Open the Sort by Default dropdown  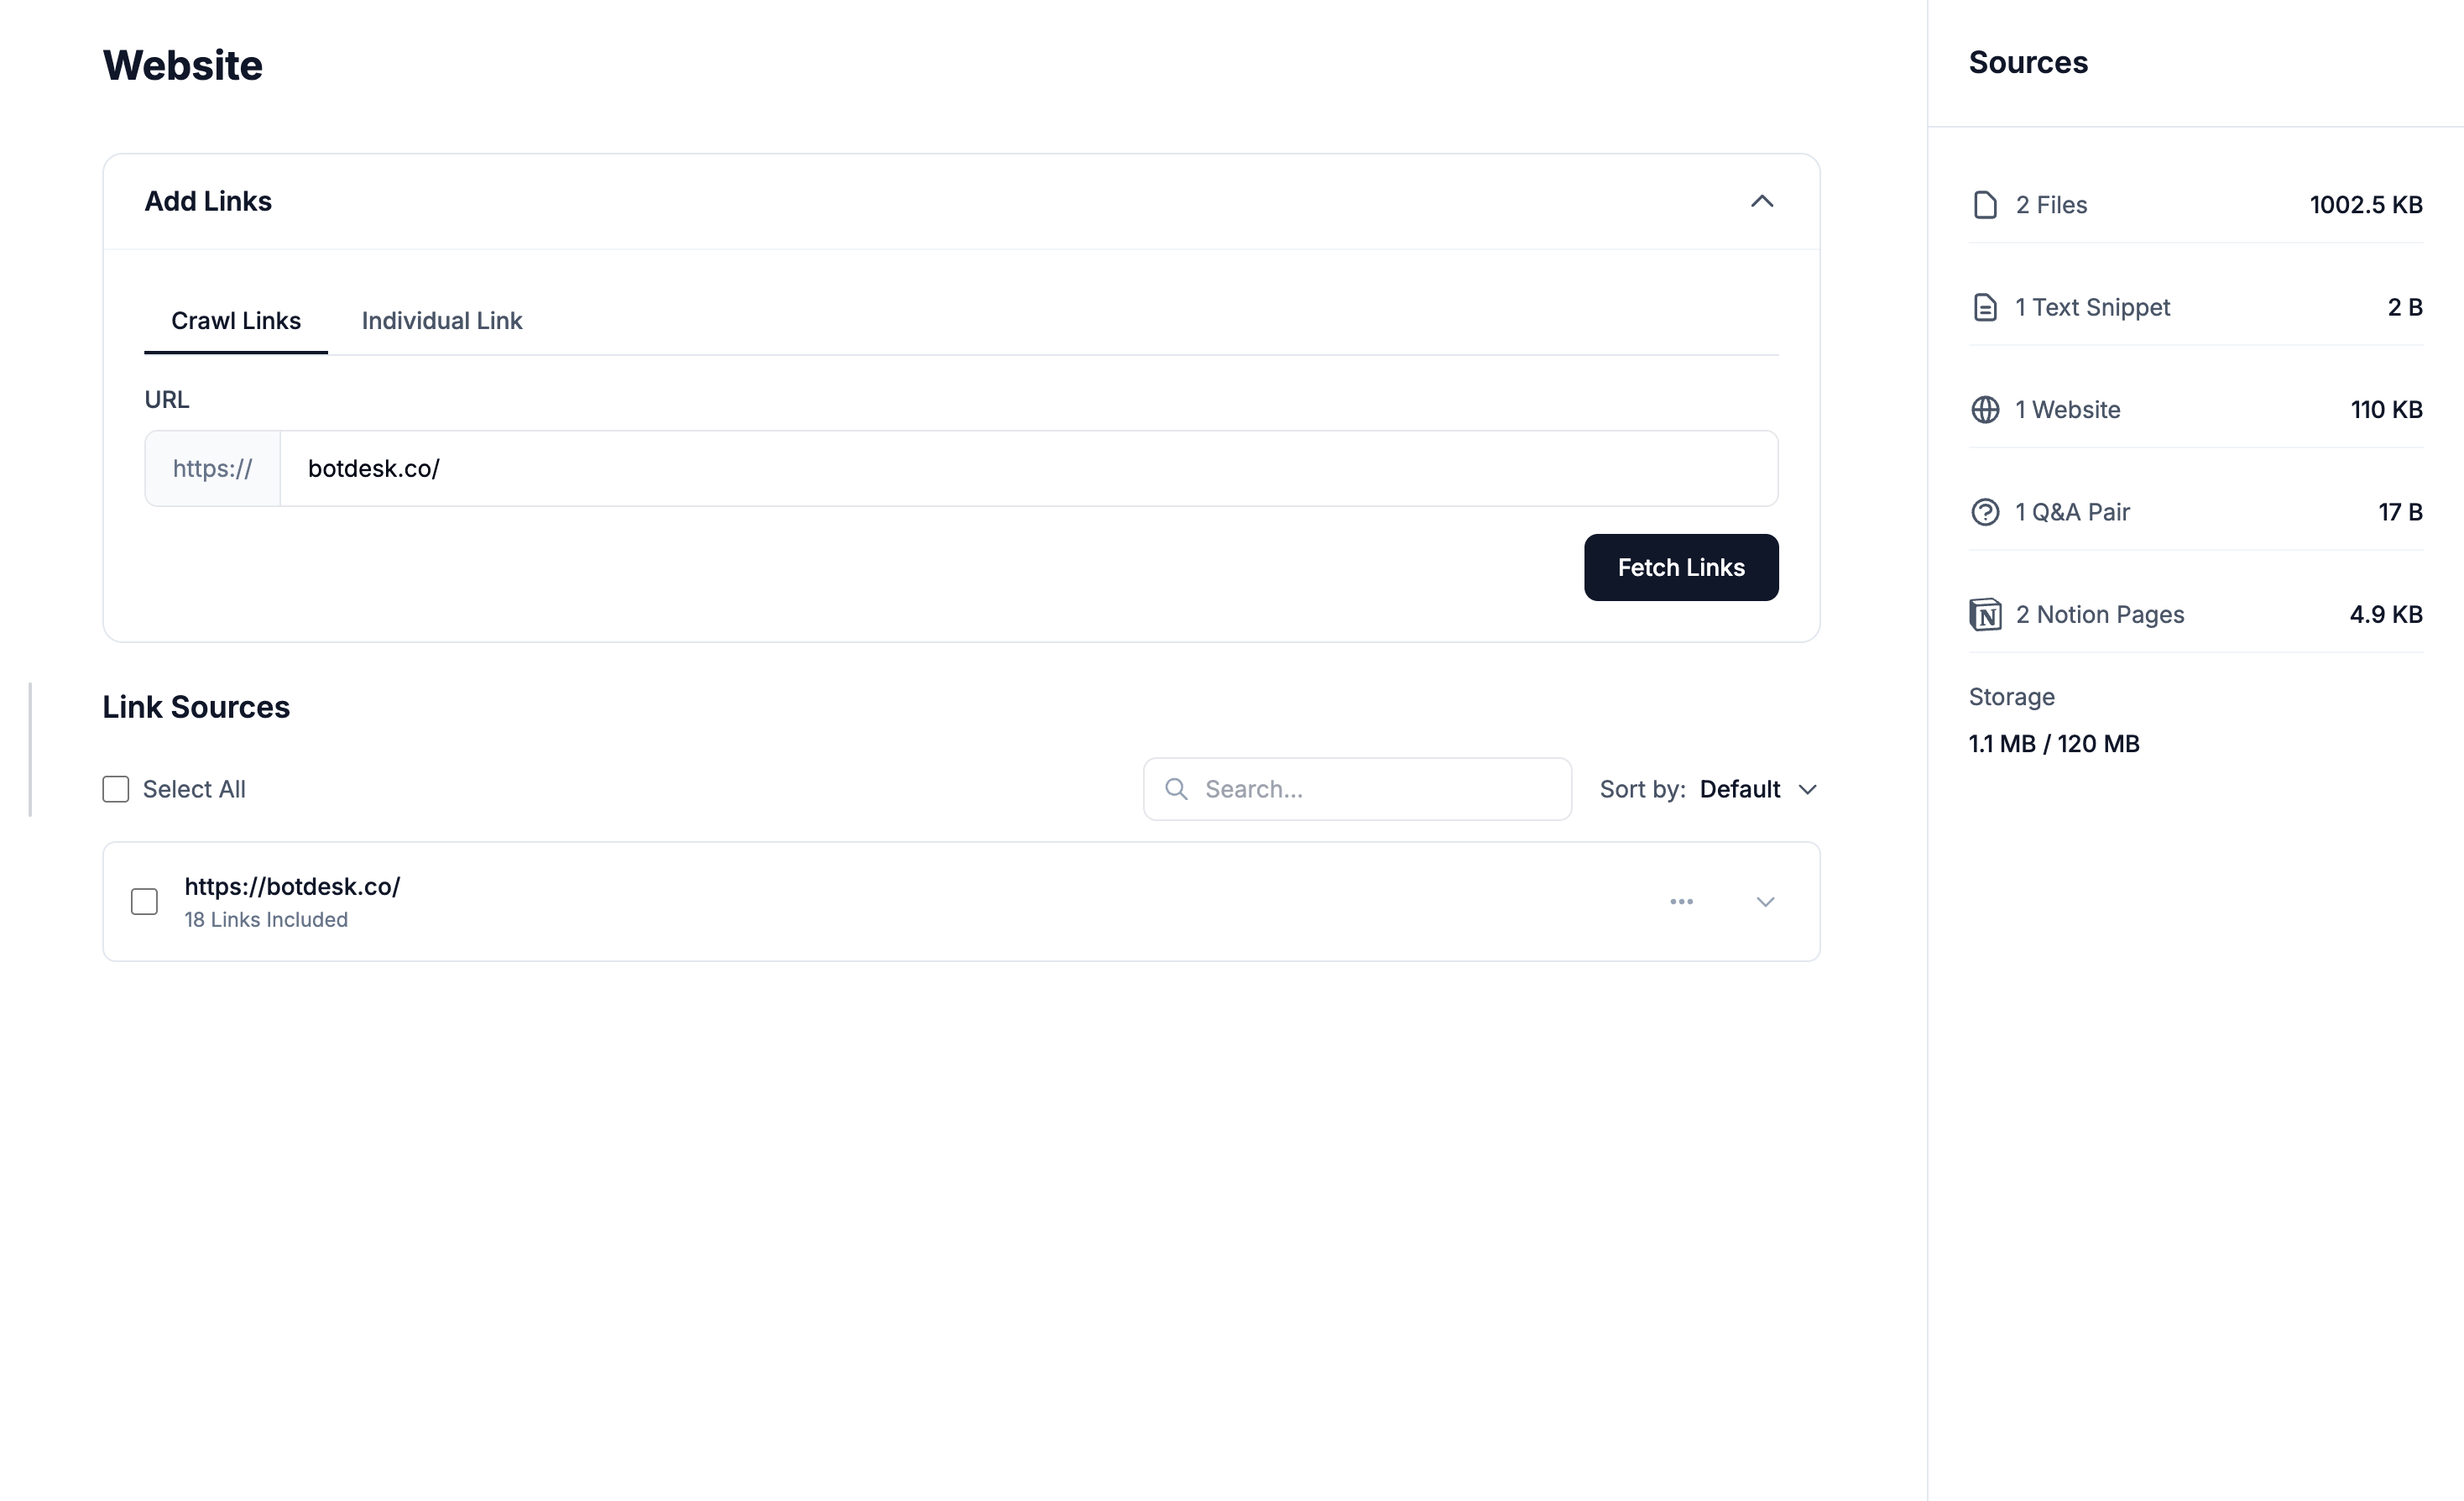(1757, 788)
